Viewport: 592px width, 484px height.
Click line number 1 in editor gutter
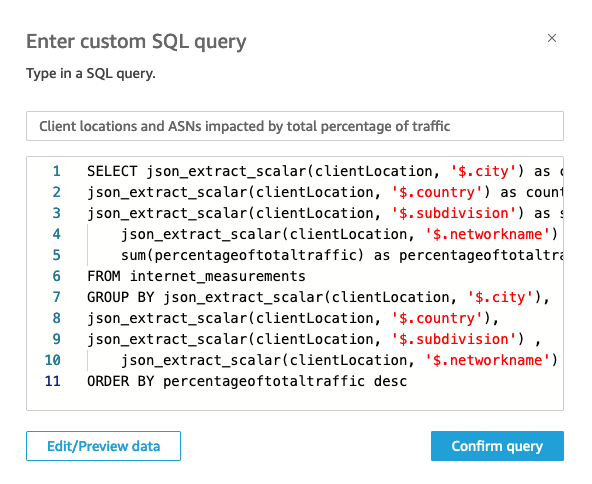pyautogui.click(x=57, y=171)
